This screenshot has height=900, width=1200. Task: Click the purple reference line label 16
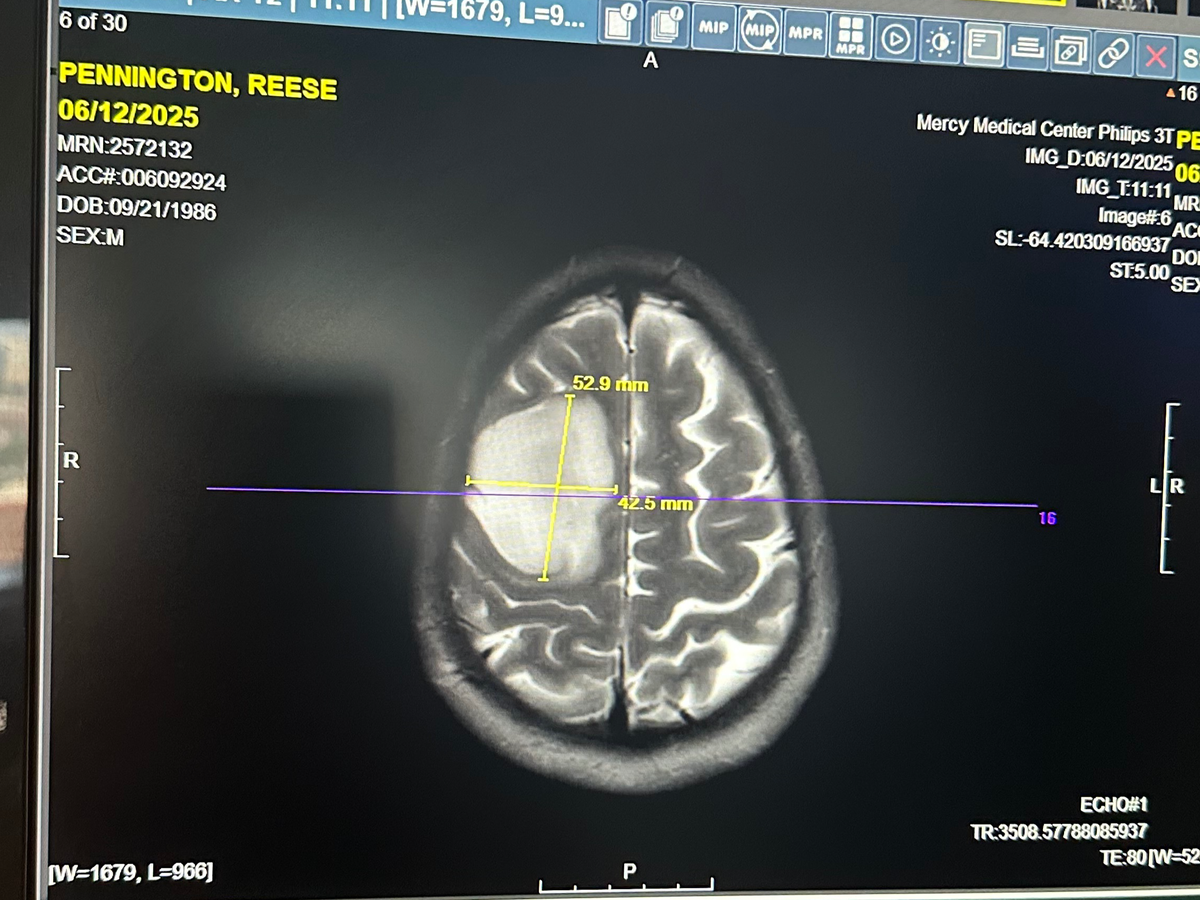click(x=1047, y=518)
